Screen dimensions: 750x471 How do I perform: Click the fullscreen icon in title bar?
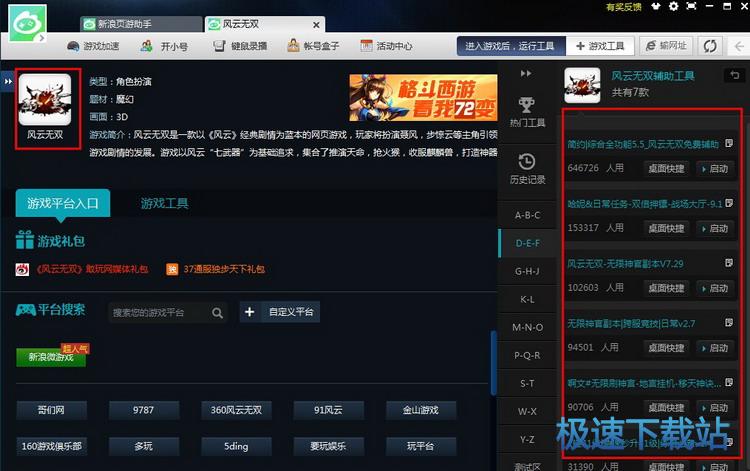[x=691, y=6]
